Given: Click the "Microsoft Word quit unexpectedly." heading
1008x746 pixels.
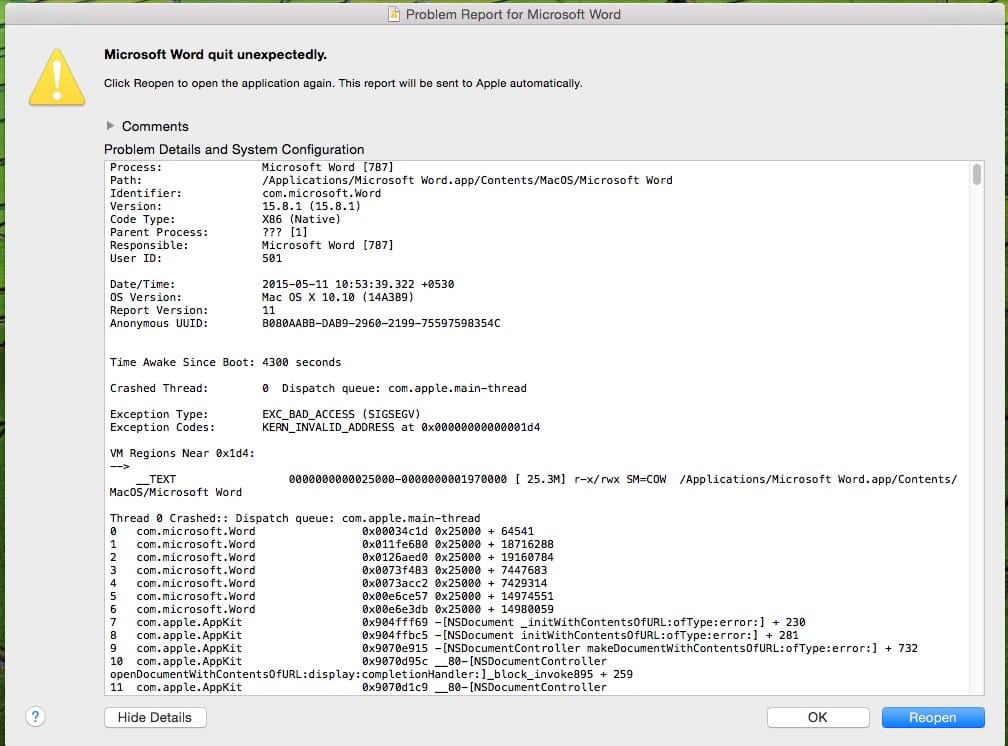Looking at the screenshot, I should coord(215,55).
